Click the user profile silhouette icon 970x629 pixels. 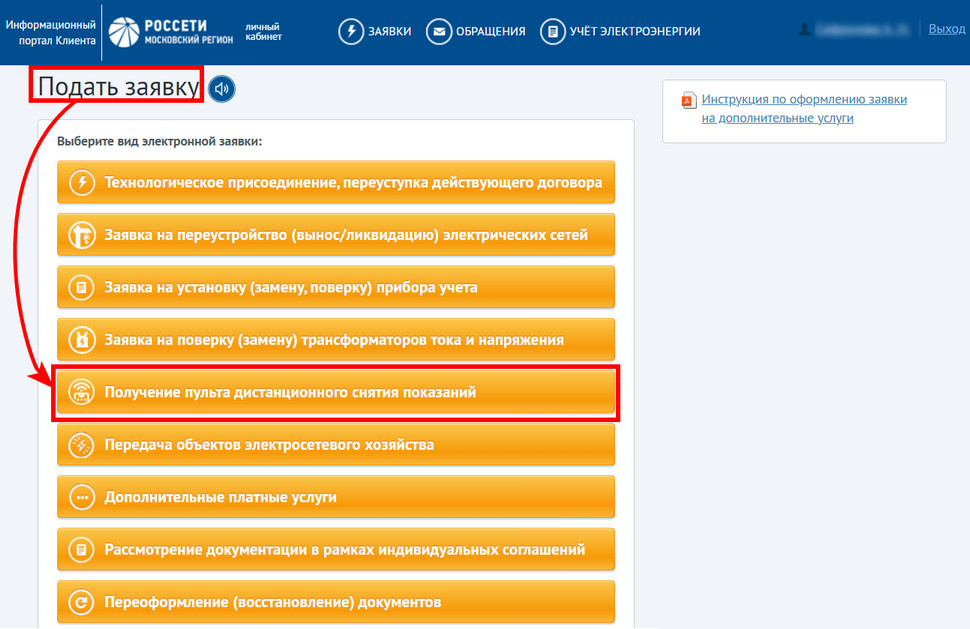(x=804, y=29)
